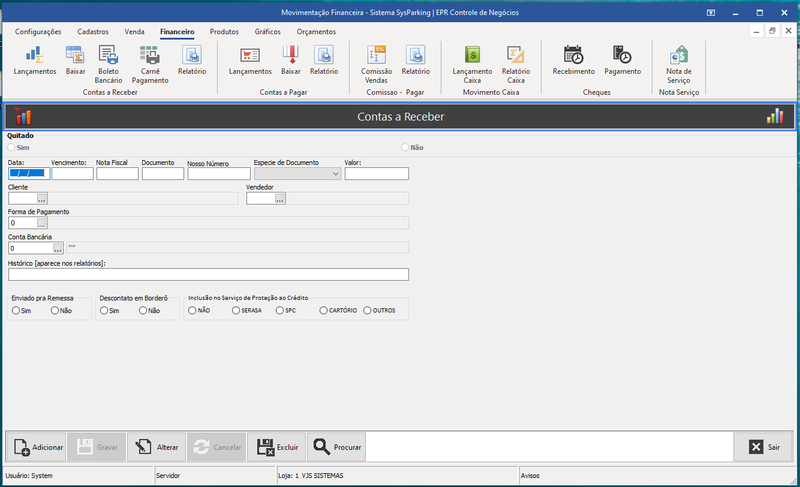Select the Financeiro tab
The image size is (800, 487).
click(177, 32)
